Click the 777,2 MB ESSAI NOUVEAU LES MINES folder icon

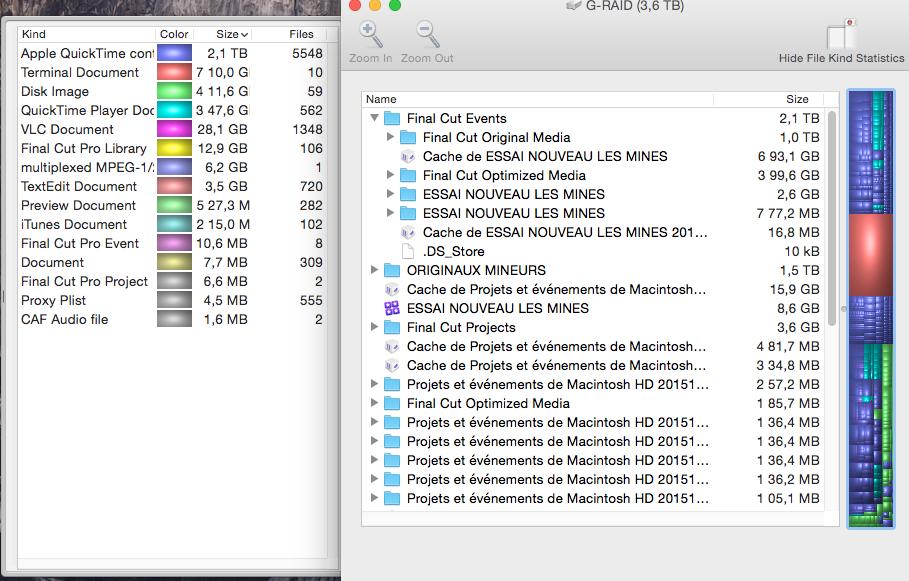[409, 214]
